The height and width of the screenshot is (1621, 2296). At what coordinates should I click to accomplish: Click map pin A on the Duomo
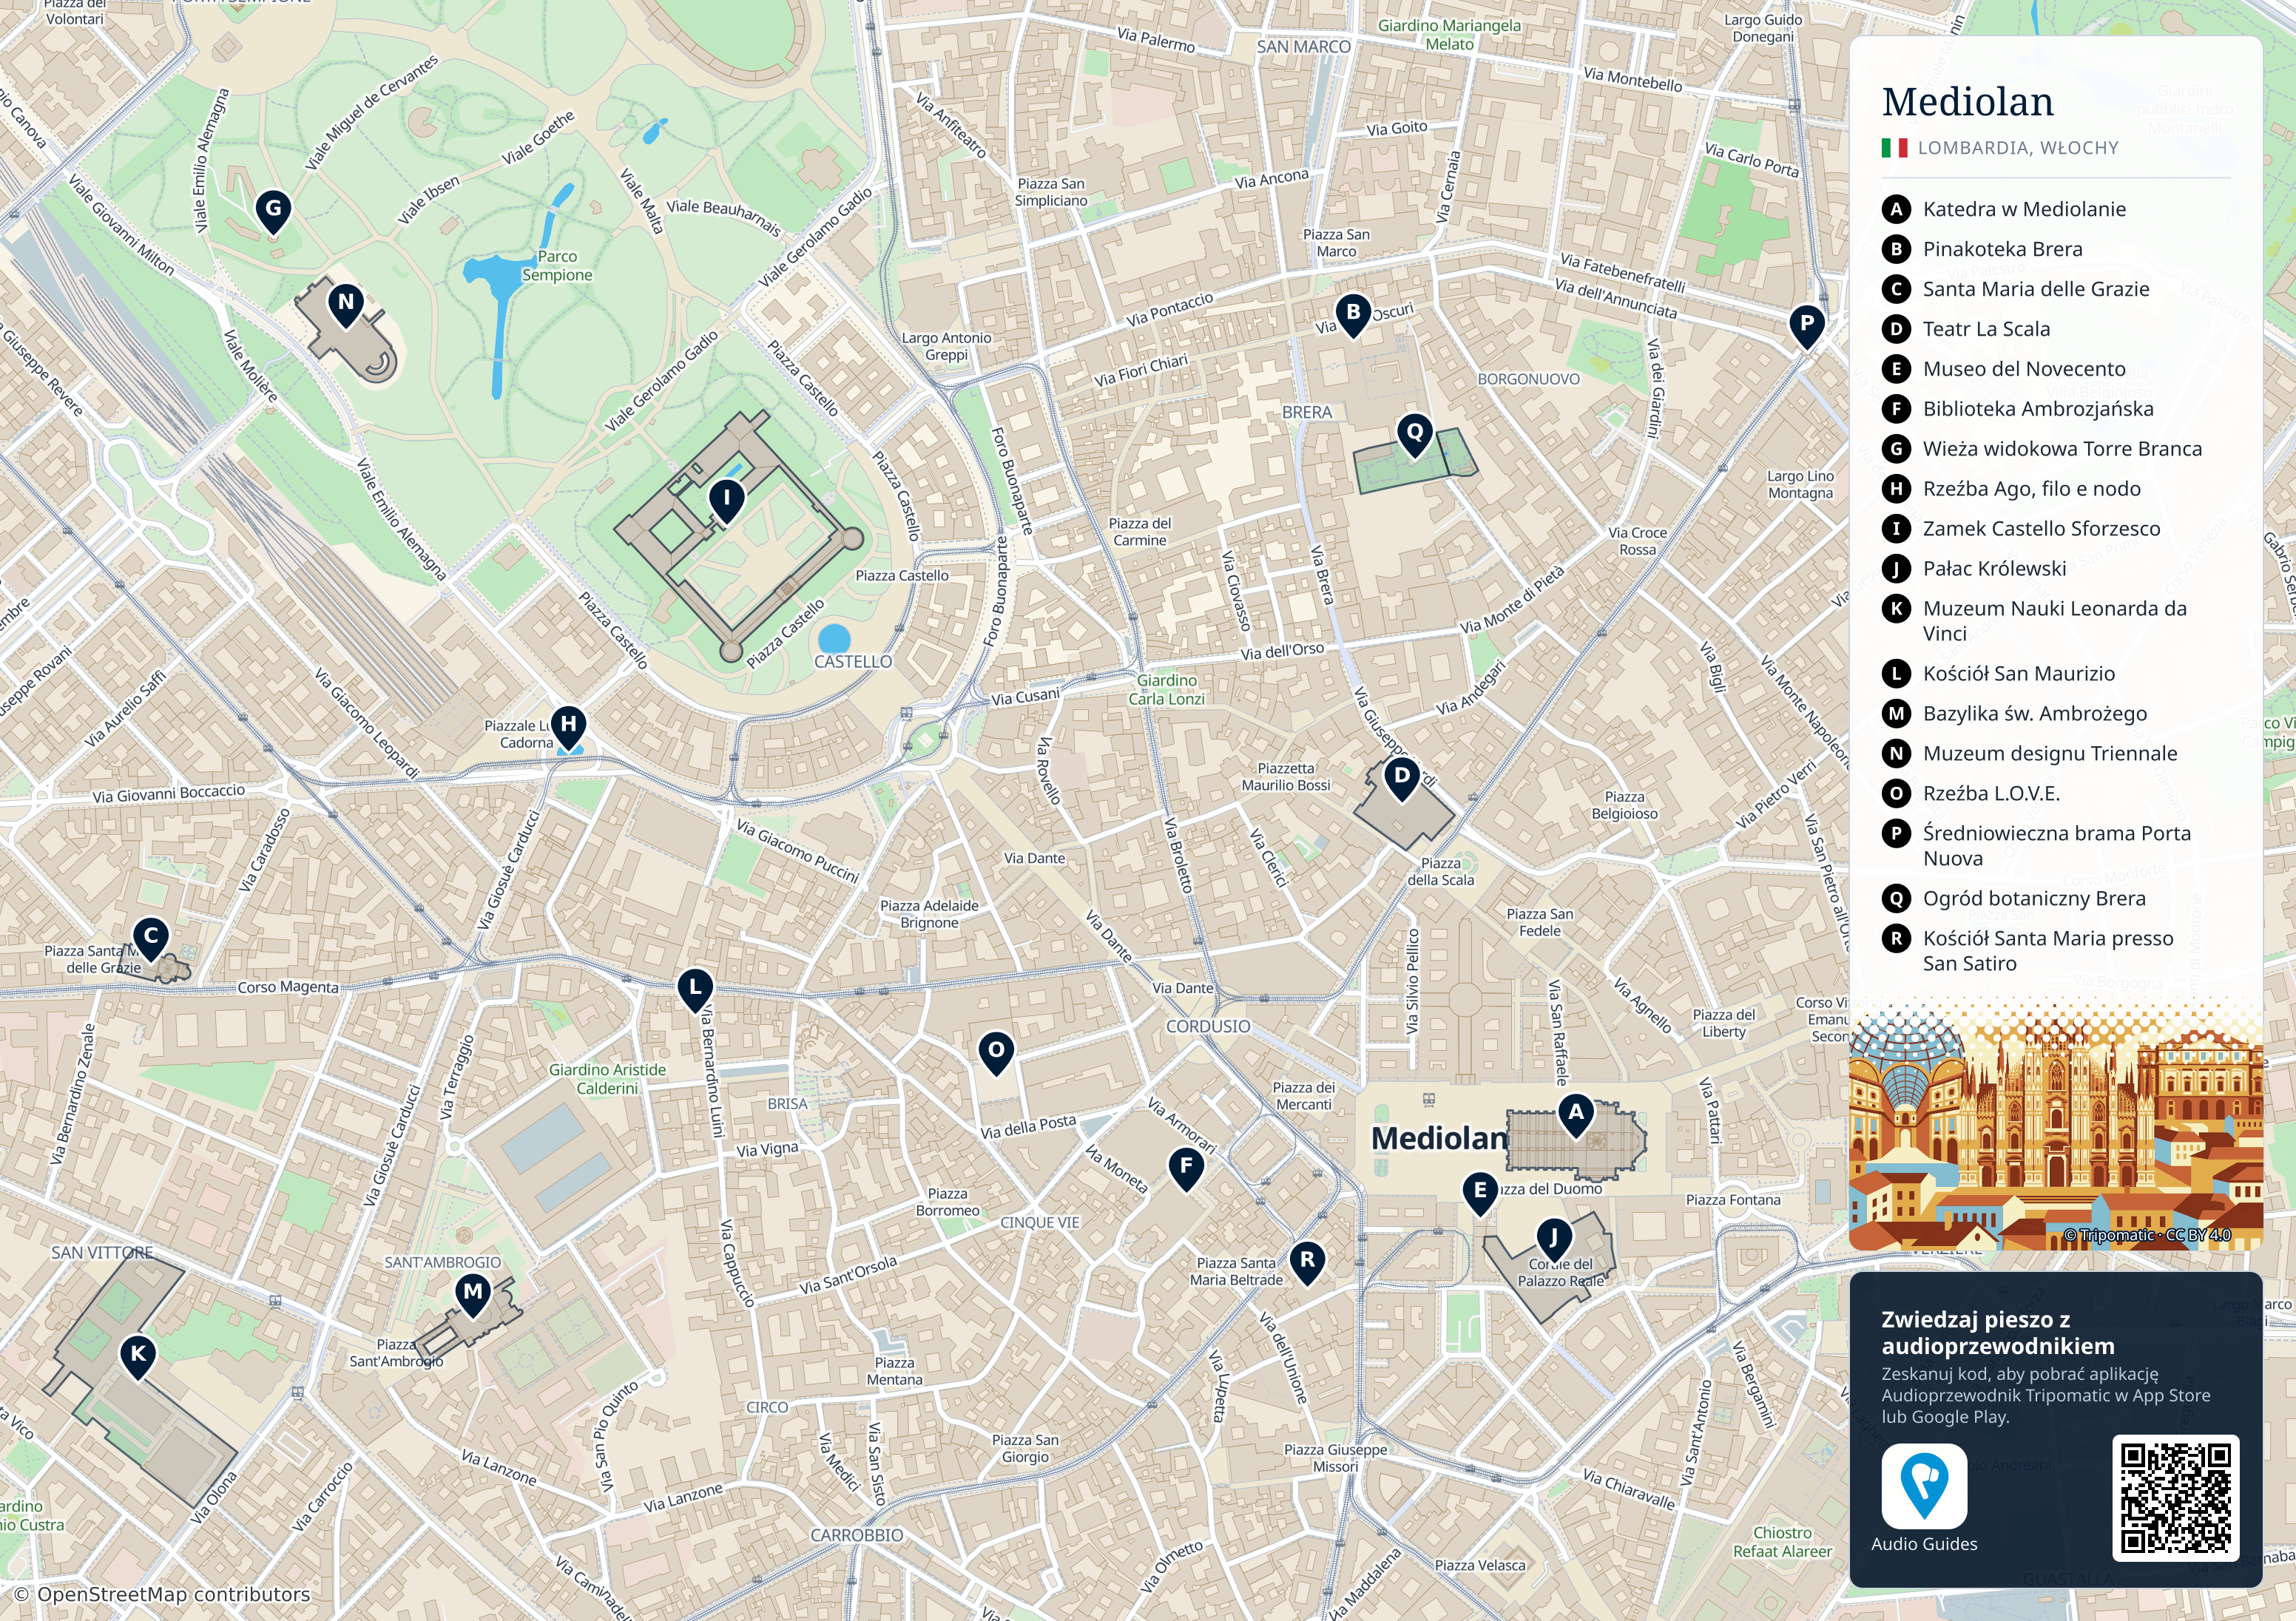coord(1576,1115)
